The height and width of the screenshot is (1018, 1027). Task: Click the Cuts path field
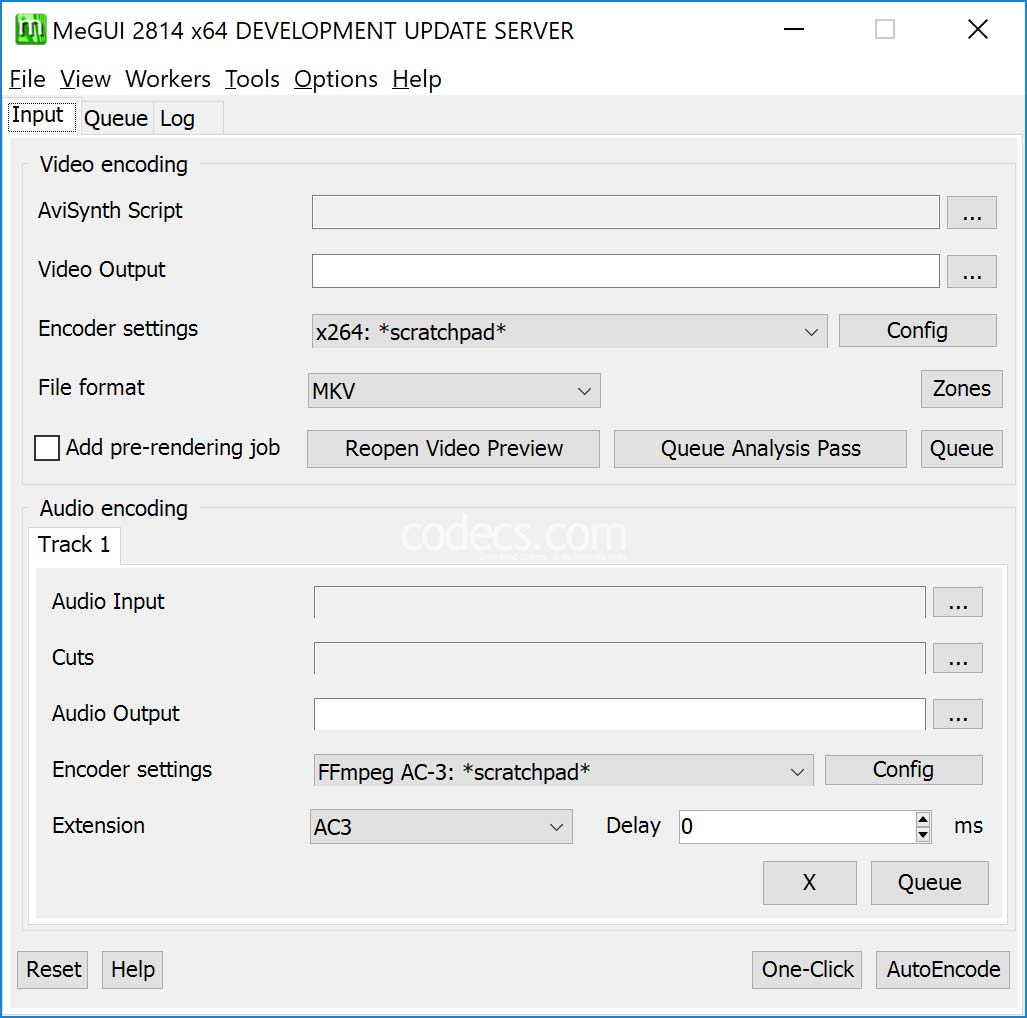point(620,658)
